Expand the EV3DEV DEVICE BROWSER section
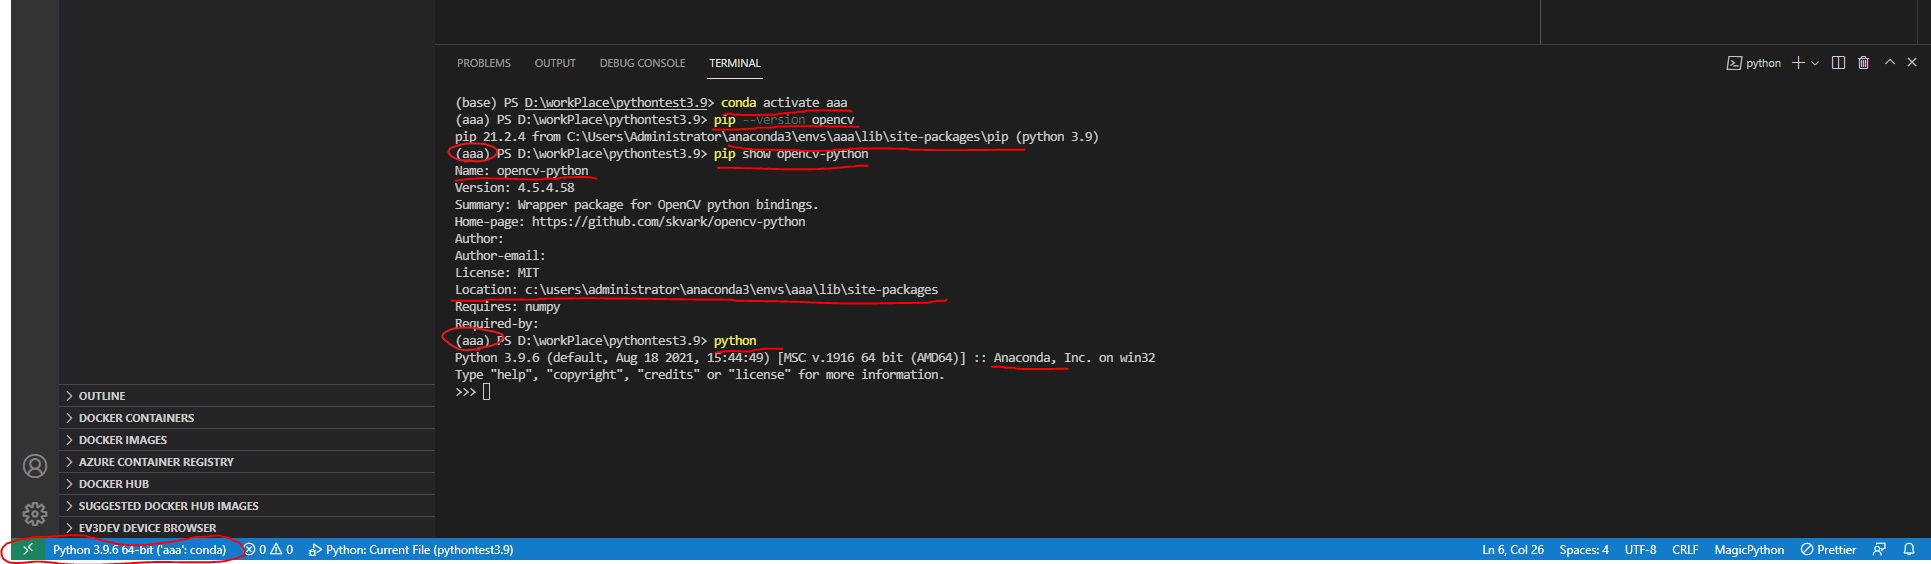This screenshot has height=564, width=1931. click(247, 528)
